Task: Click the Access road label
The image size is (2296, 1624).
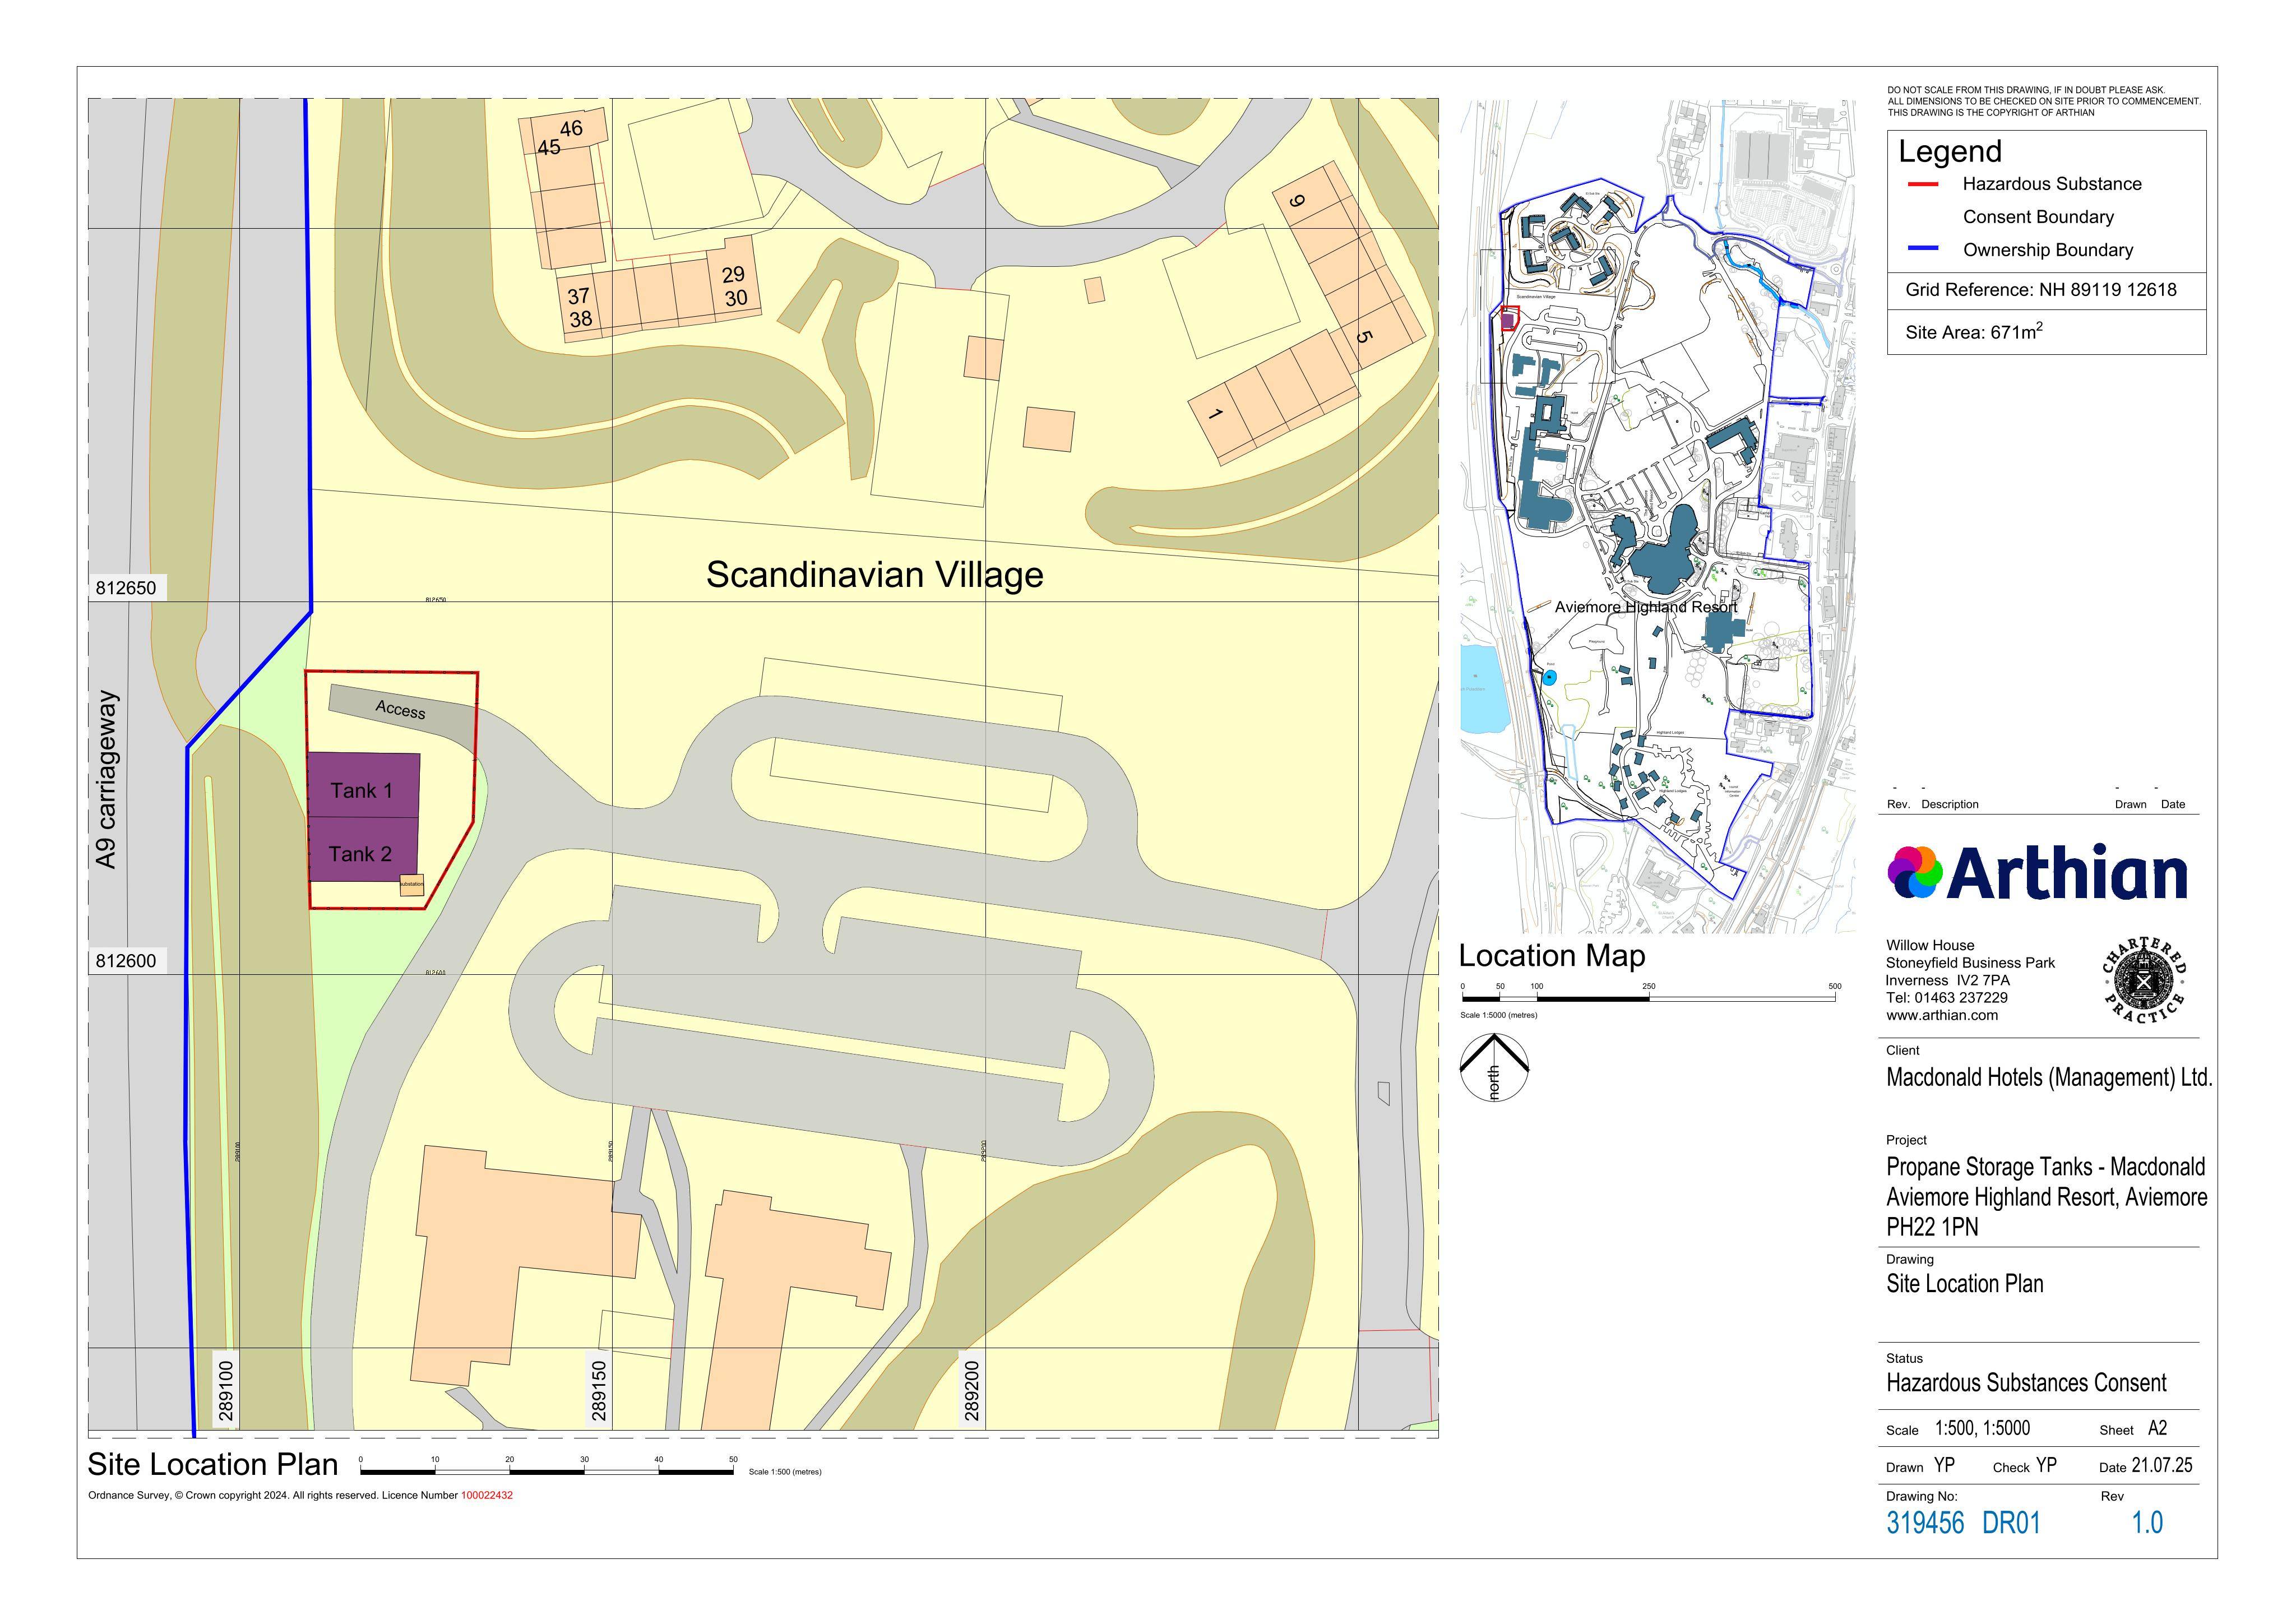Action: coord(400,709)
